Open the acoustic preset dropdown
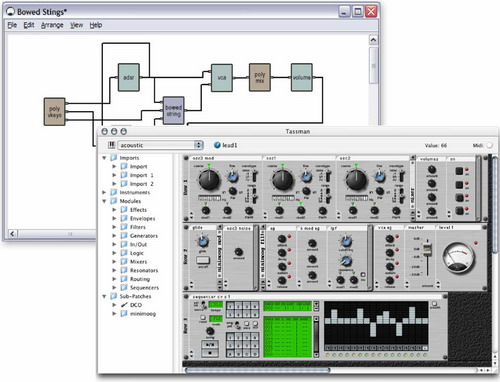 pos(160,145)
